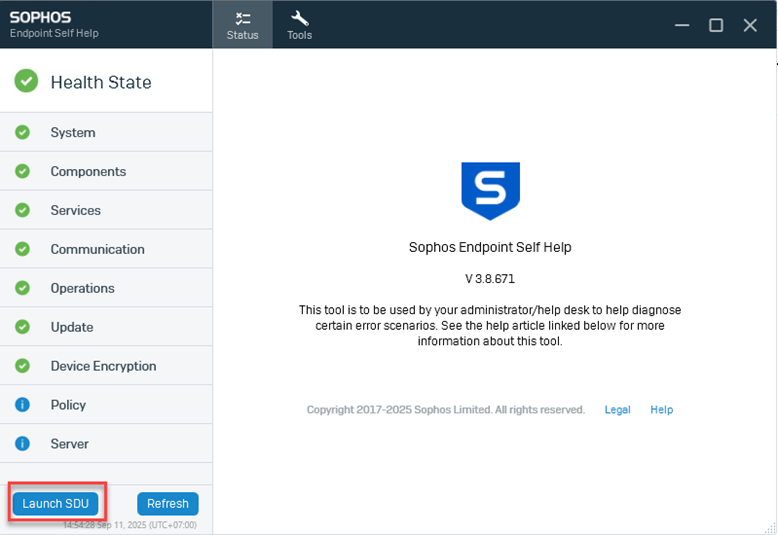Open the Status tab
The height and width of the screenshot is (535, 778).
[x=242, y=24]
